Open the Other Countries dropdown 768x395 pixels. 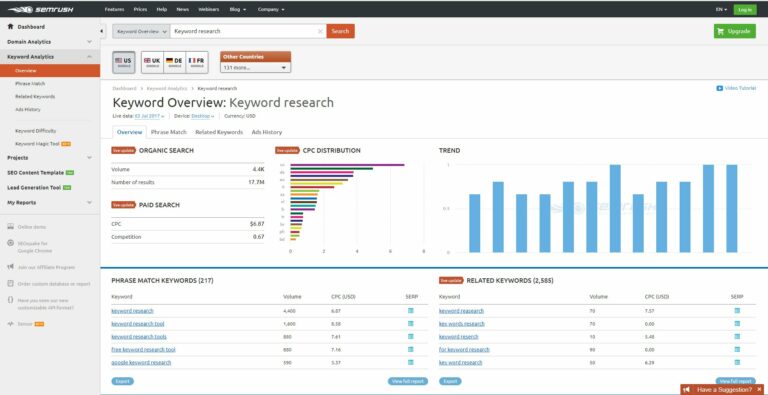255,68
